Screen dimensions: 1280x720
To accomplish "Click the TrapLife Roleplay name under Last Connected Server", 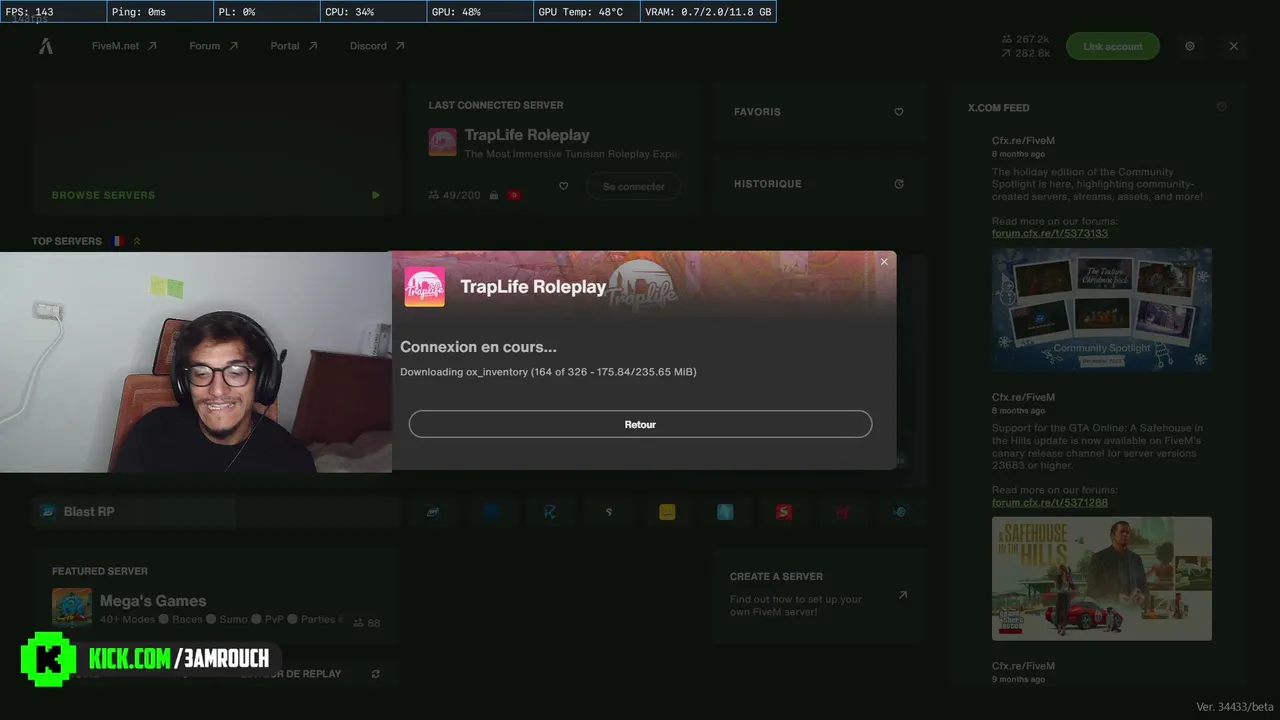I will (x=527, y=135).
